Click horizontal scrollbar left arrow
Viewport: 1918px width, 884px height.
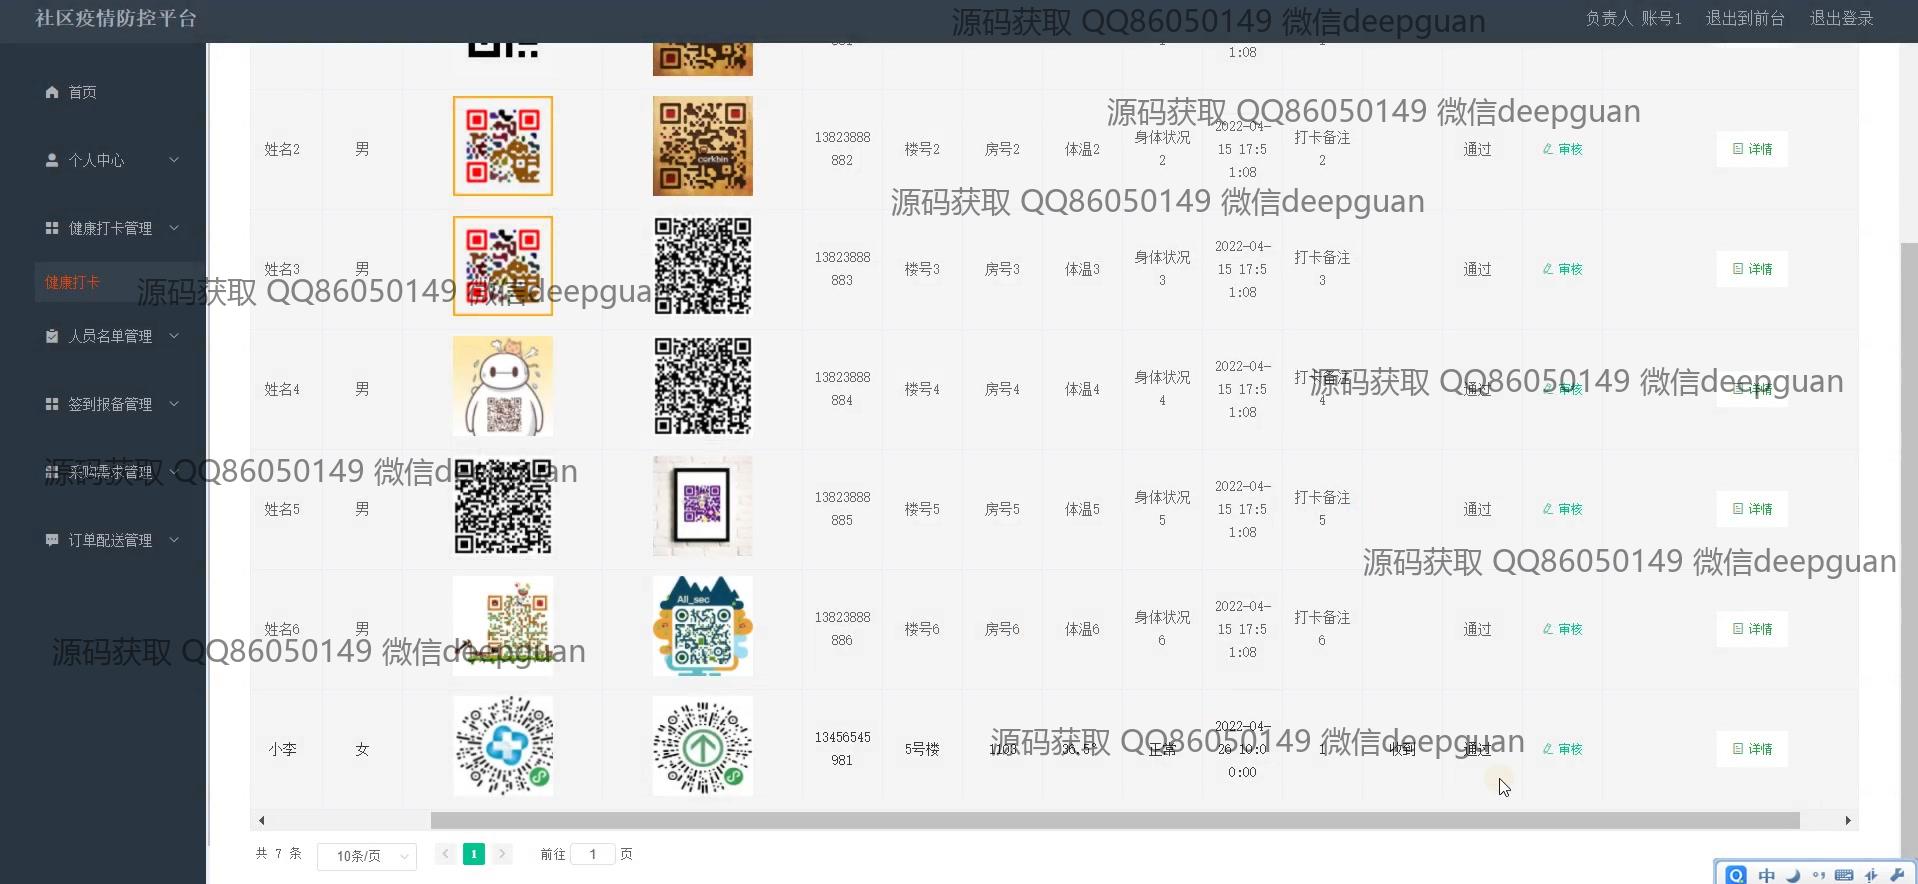(x=261, y=820)
